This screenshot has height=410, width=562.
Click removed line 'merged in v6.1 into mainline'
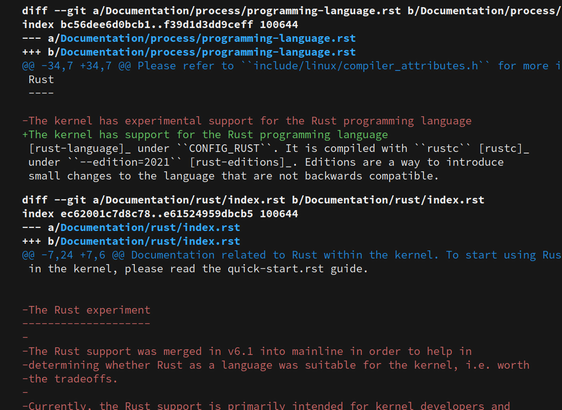(247, 352)
